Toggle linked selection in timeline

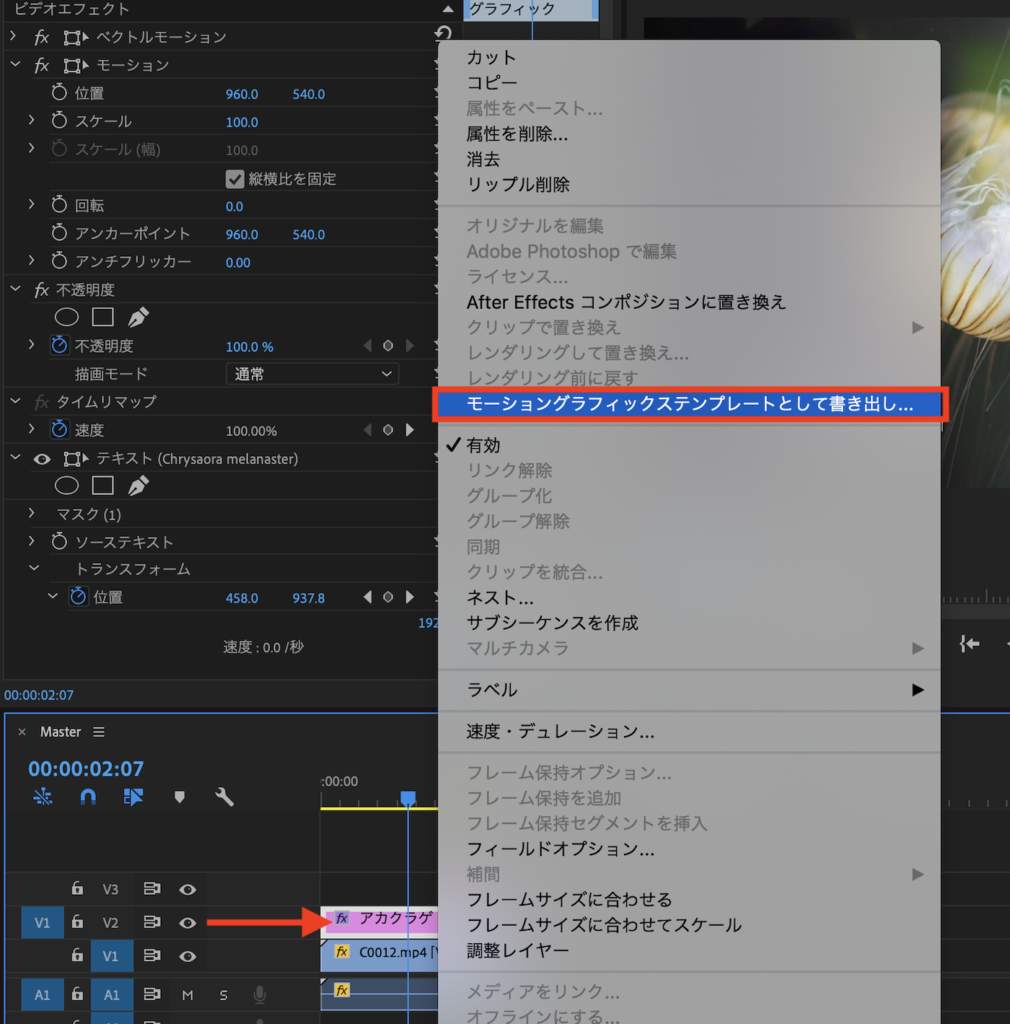coord(133,797)
